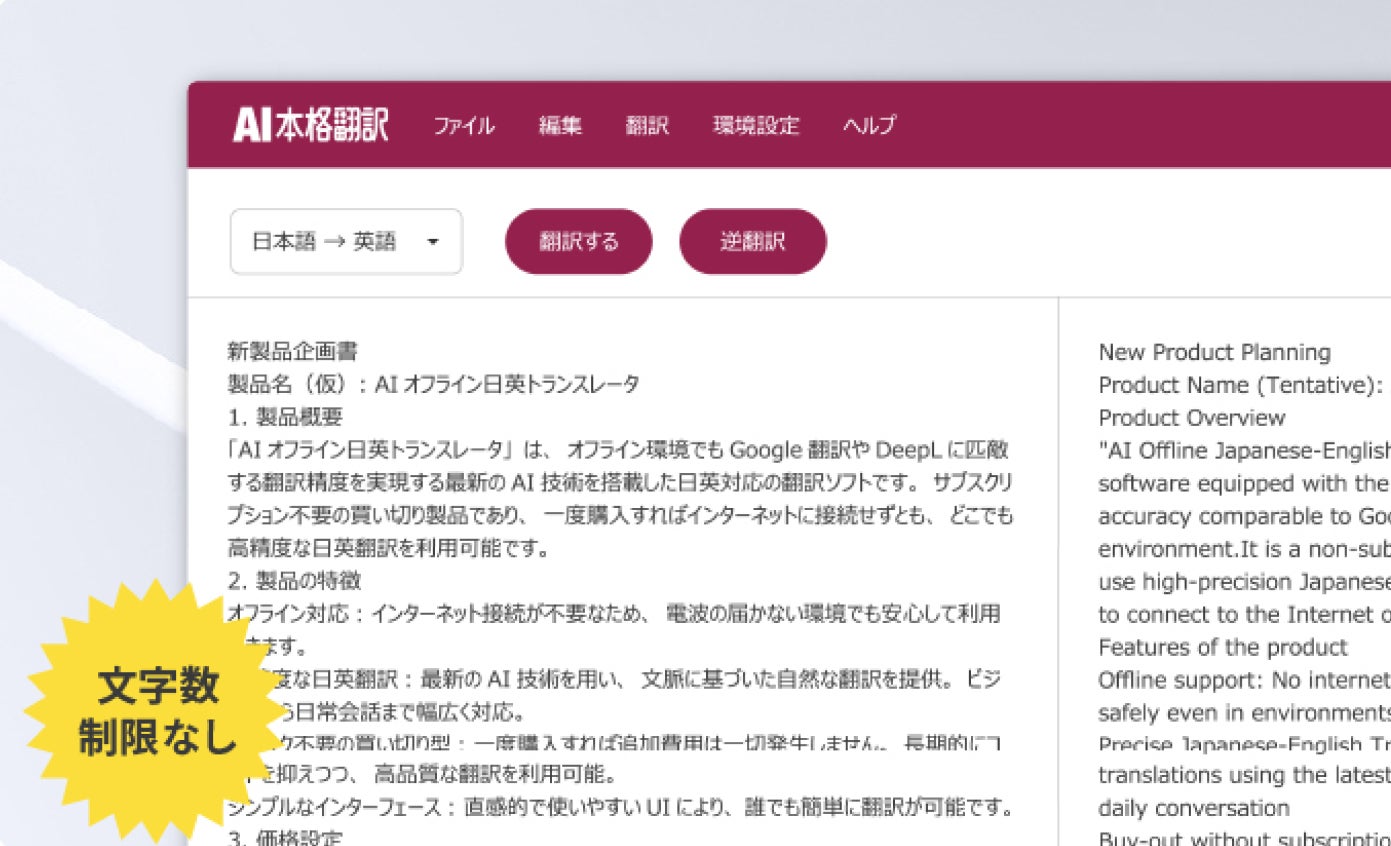This screenshot has height=846, width=1391.
Task: Change translation direction via the language combo box
Action: [x=345, y=241]
